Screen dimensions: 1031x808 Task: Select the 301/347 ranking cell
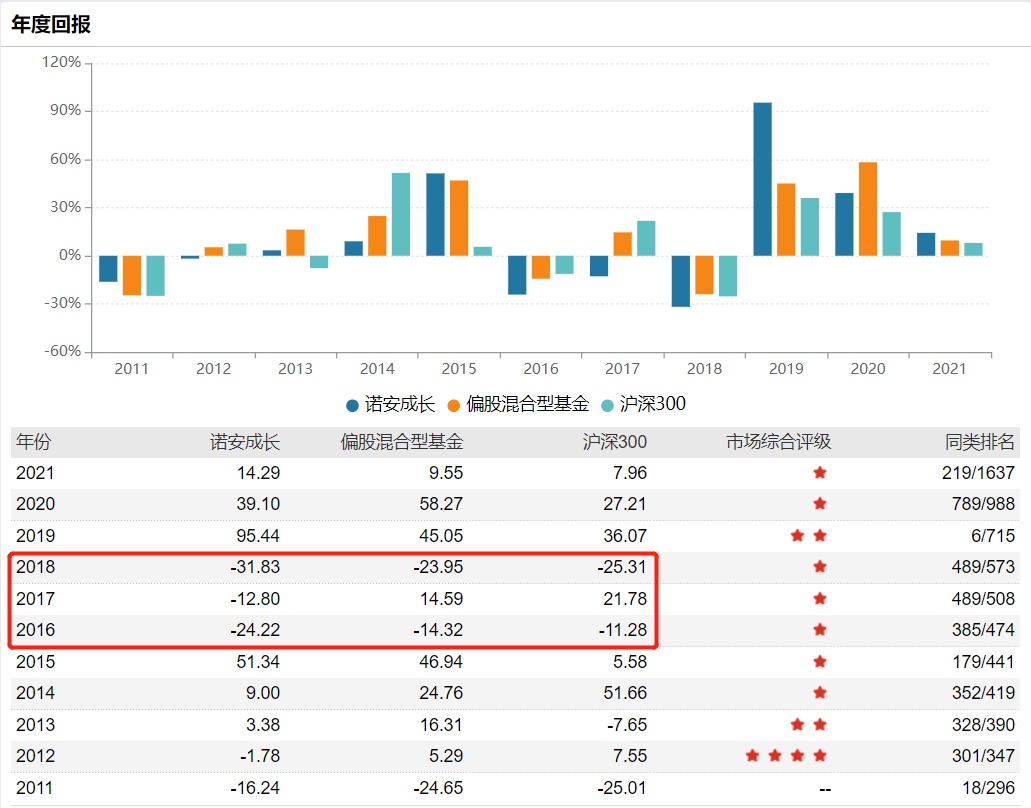click(x=984, y=755)
